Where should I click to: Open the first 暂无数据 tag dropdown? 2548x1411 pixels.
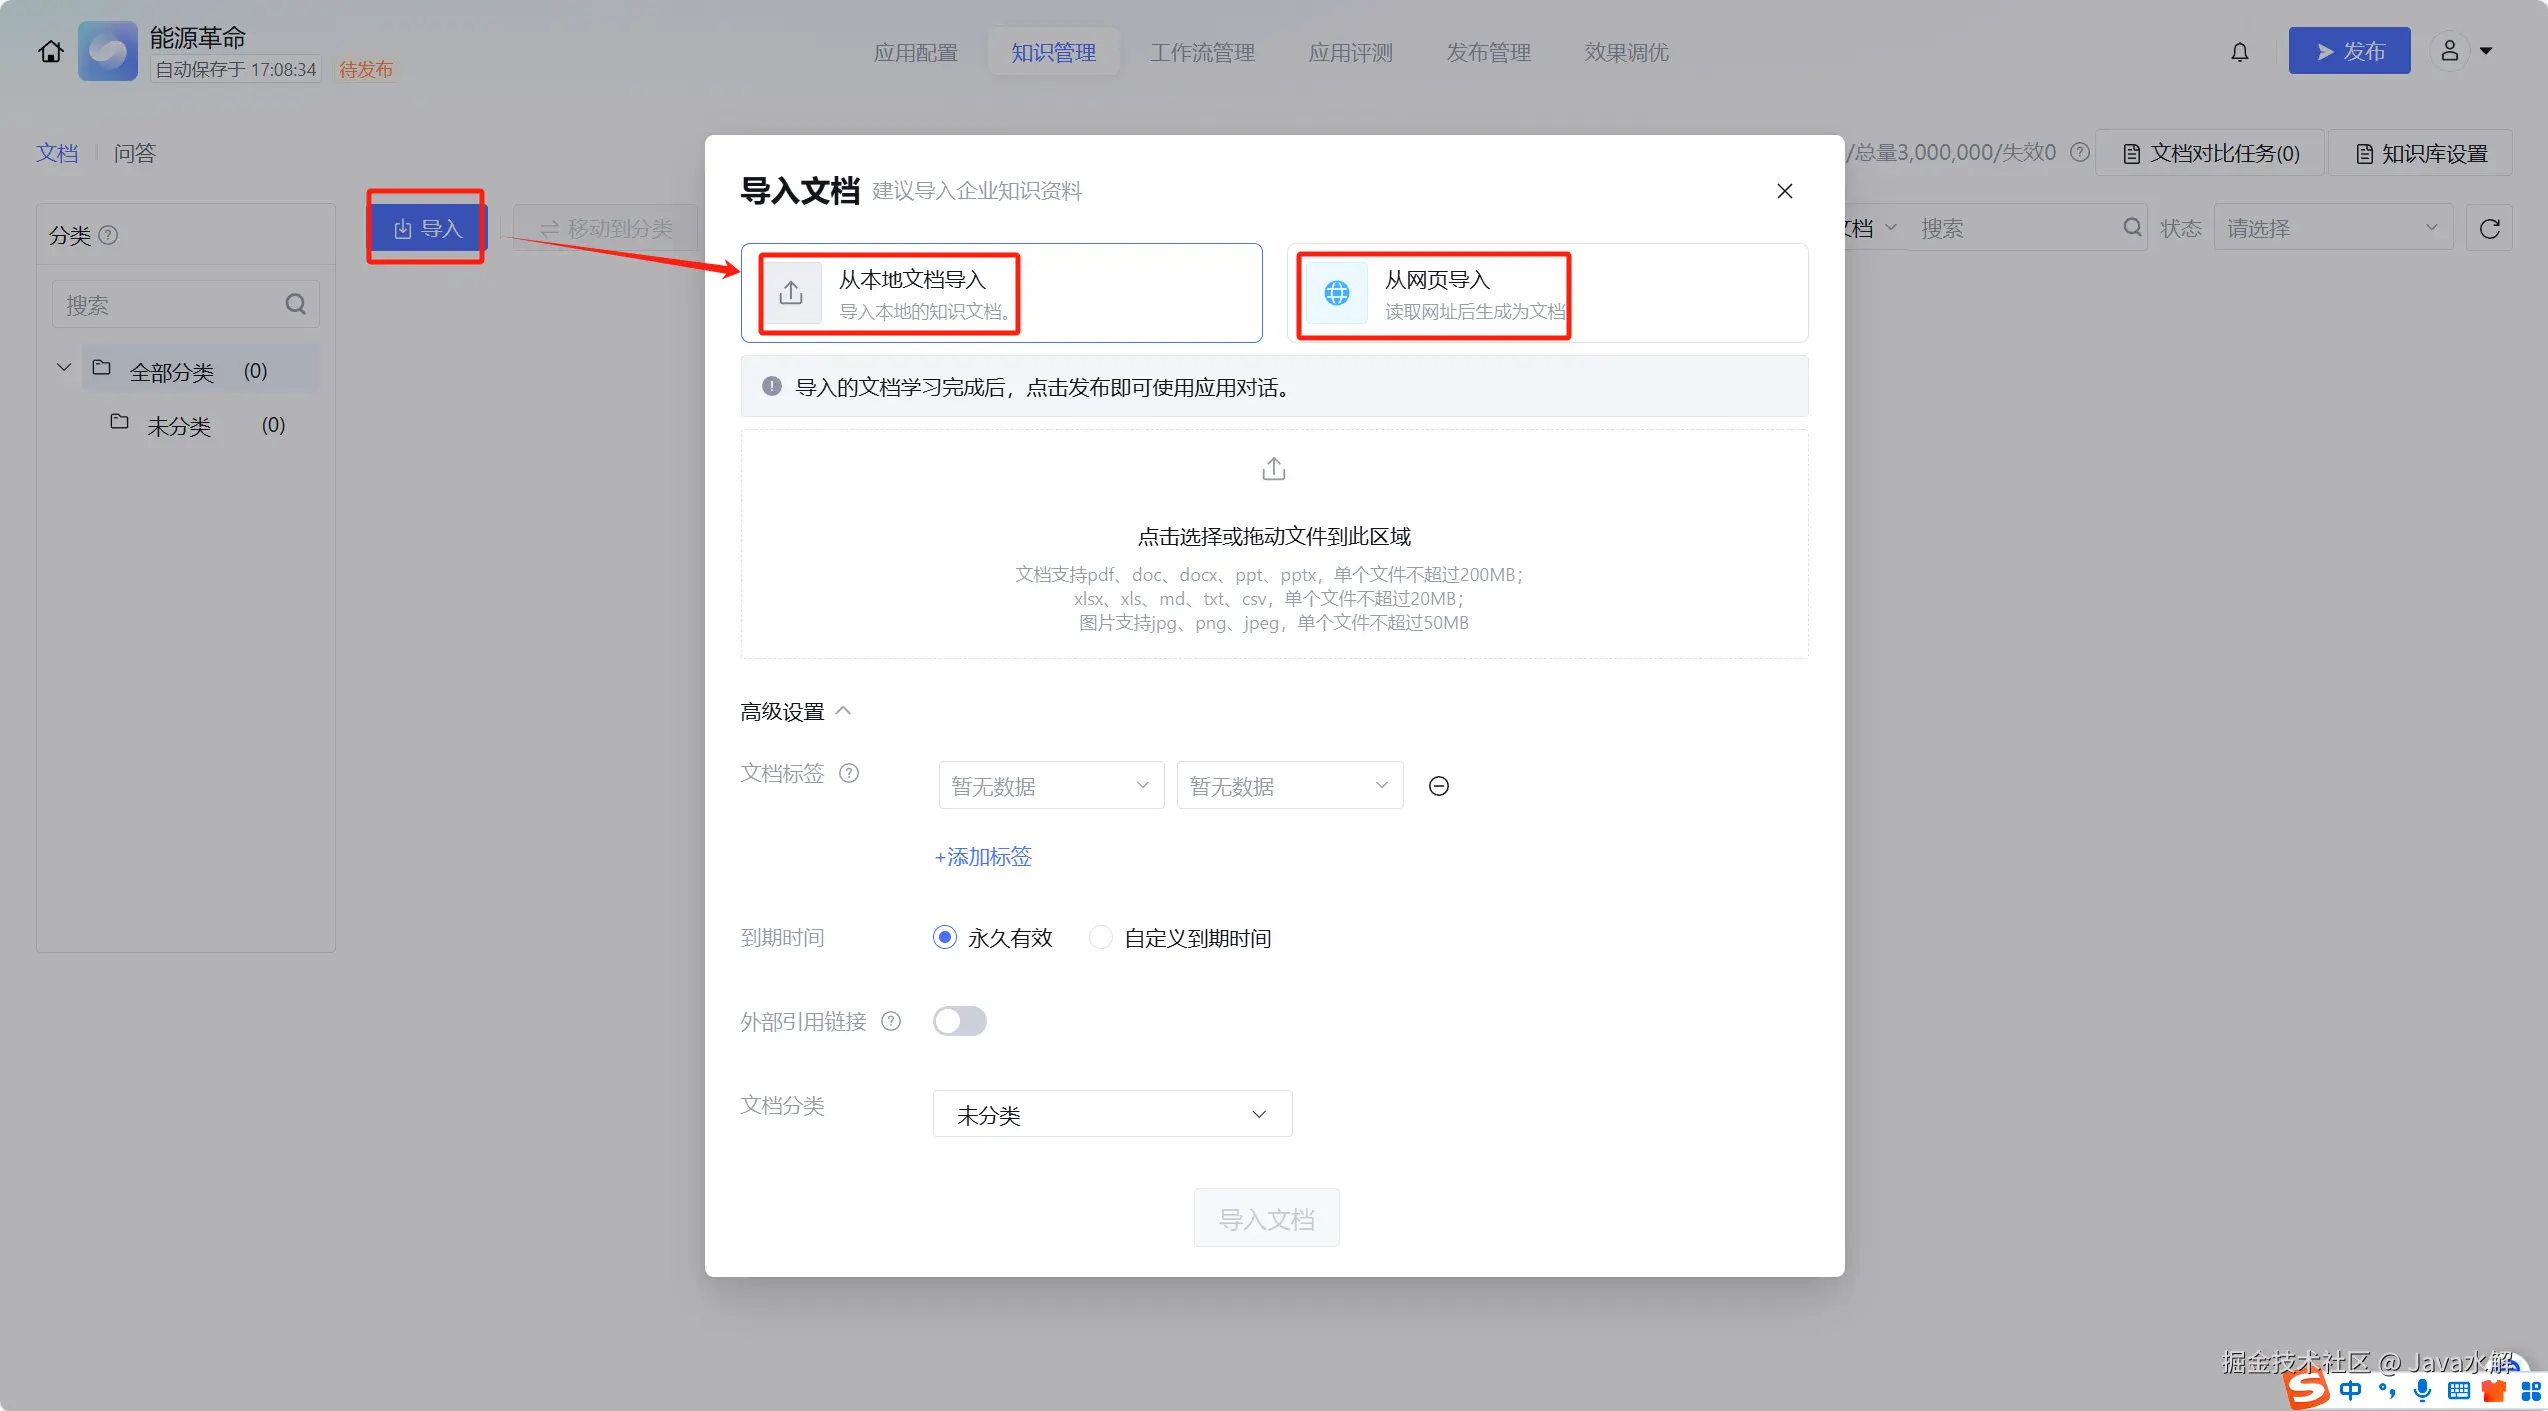pyautogui.click(x=1051, y=786)
